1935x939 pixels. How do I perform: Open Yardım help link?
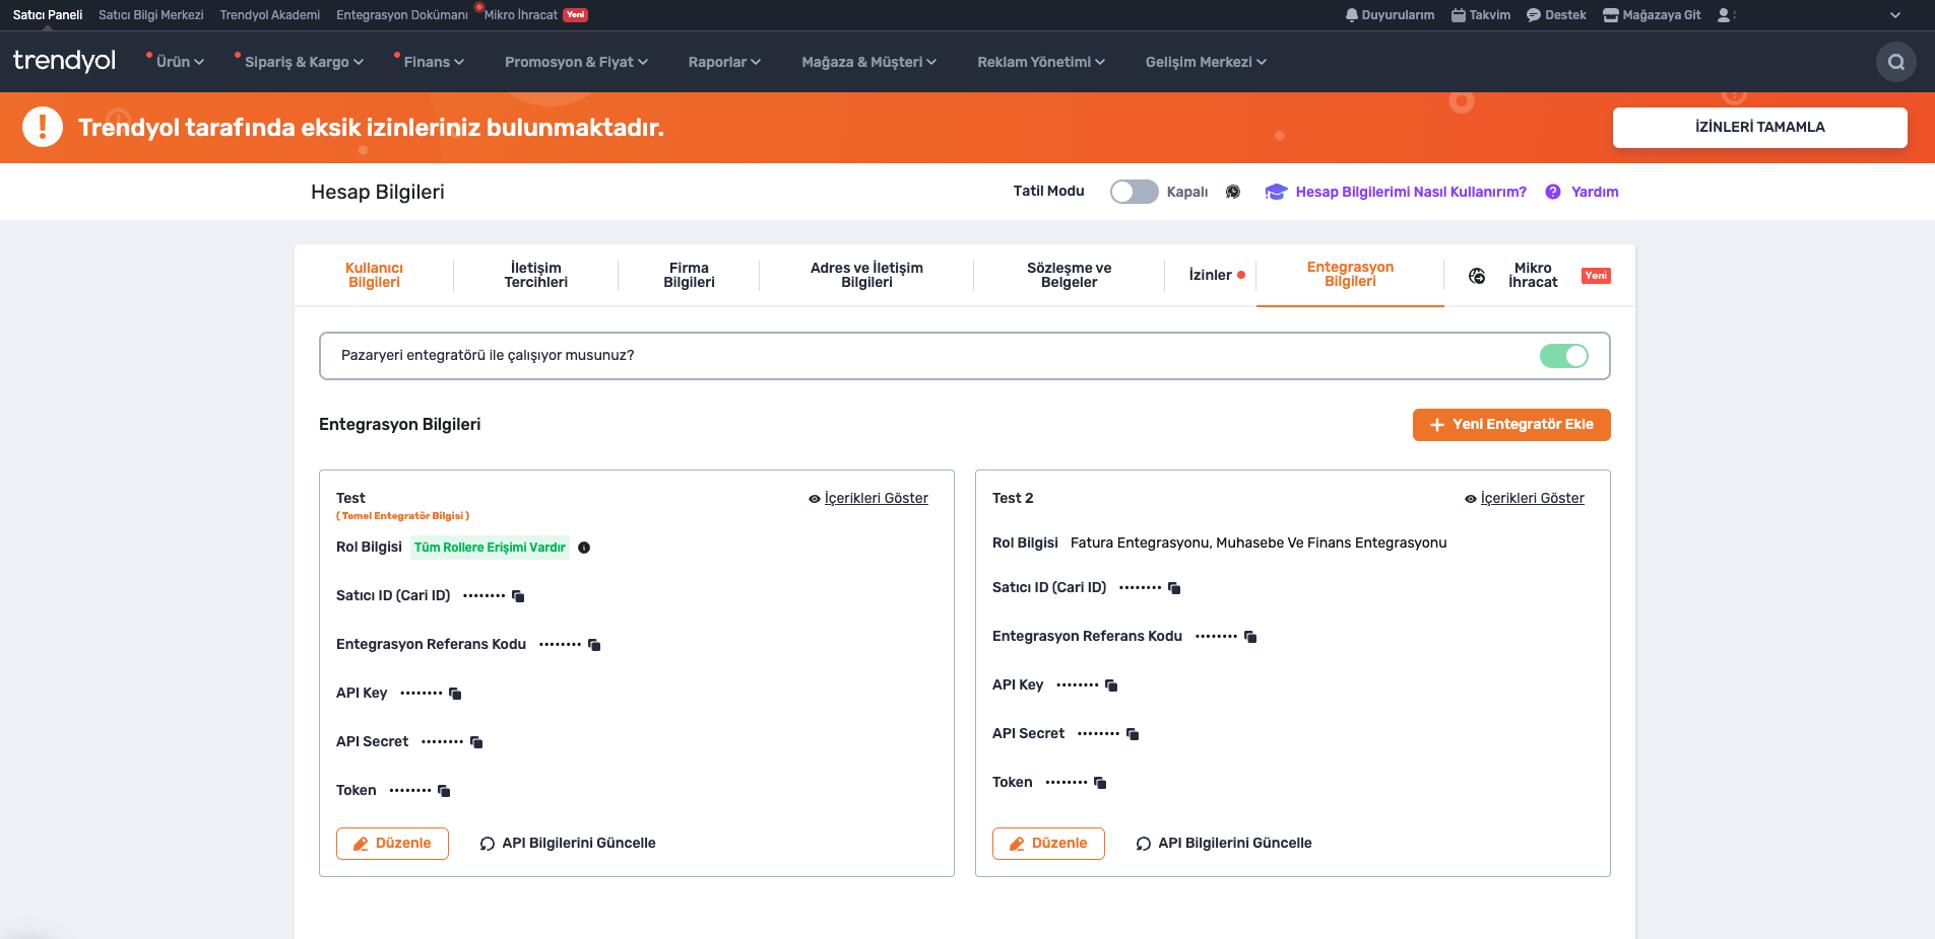(x=1582, y=192)
